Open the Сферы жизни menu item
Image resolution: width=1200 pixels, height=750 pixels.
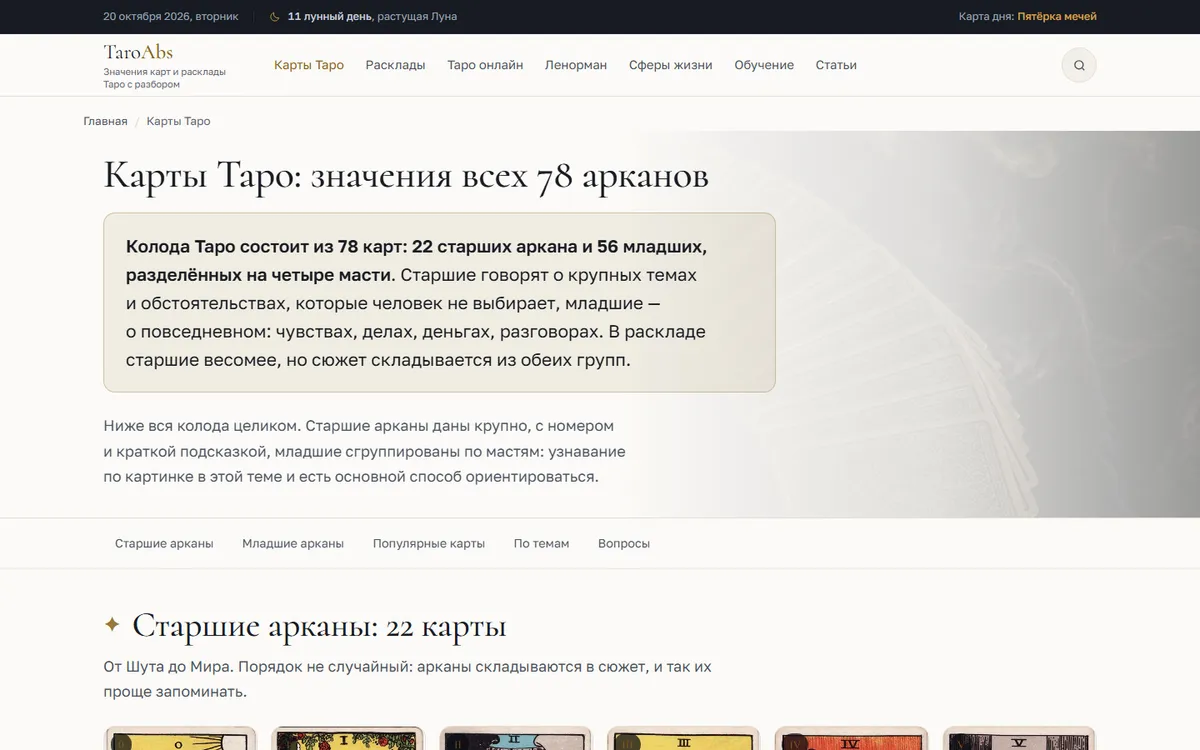[x=671, y=65]
